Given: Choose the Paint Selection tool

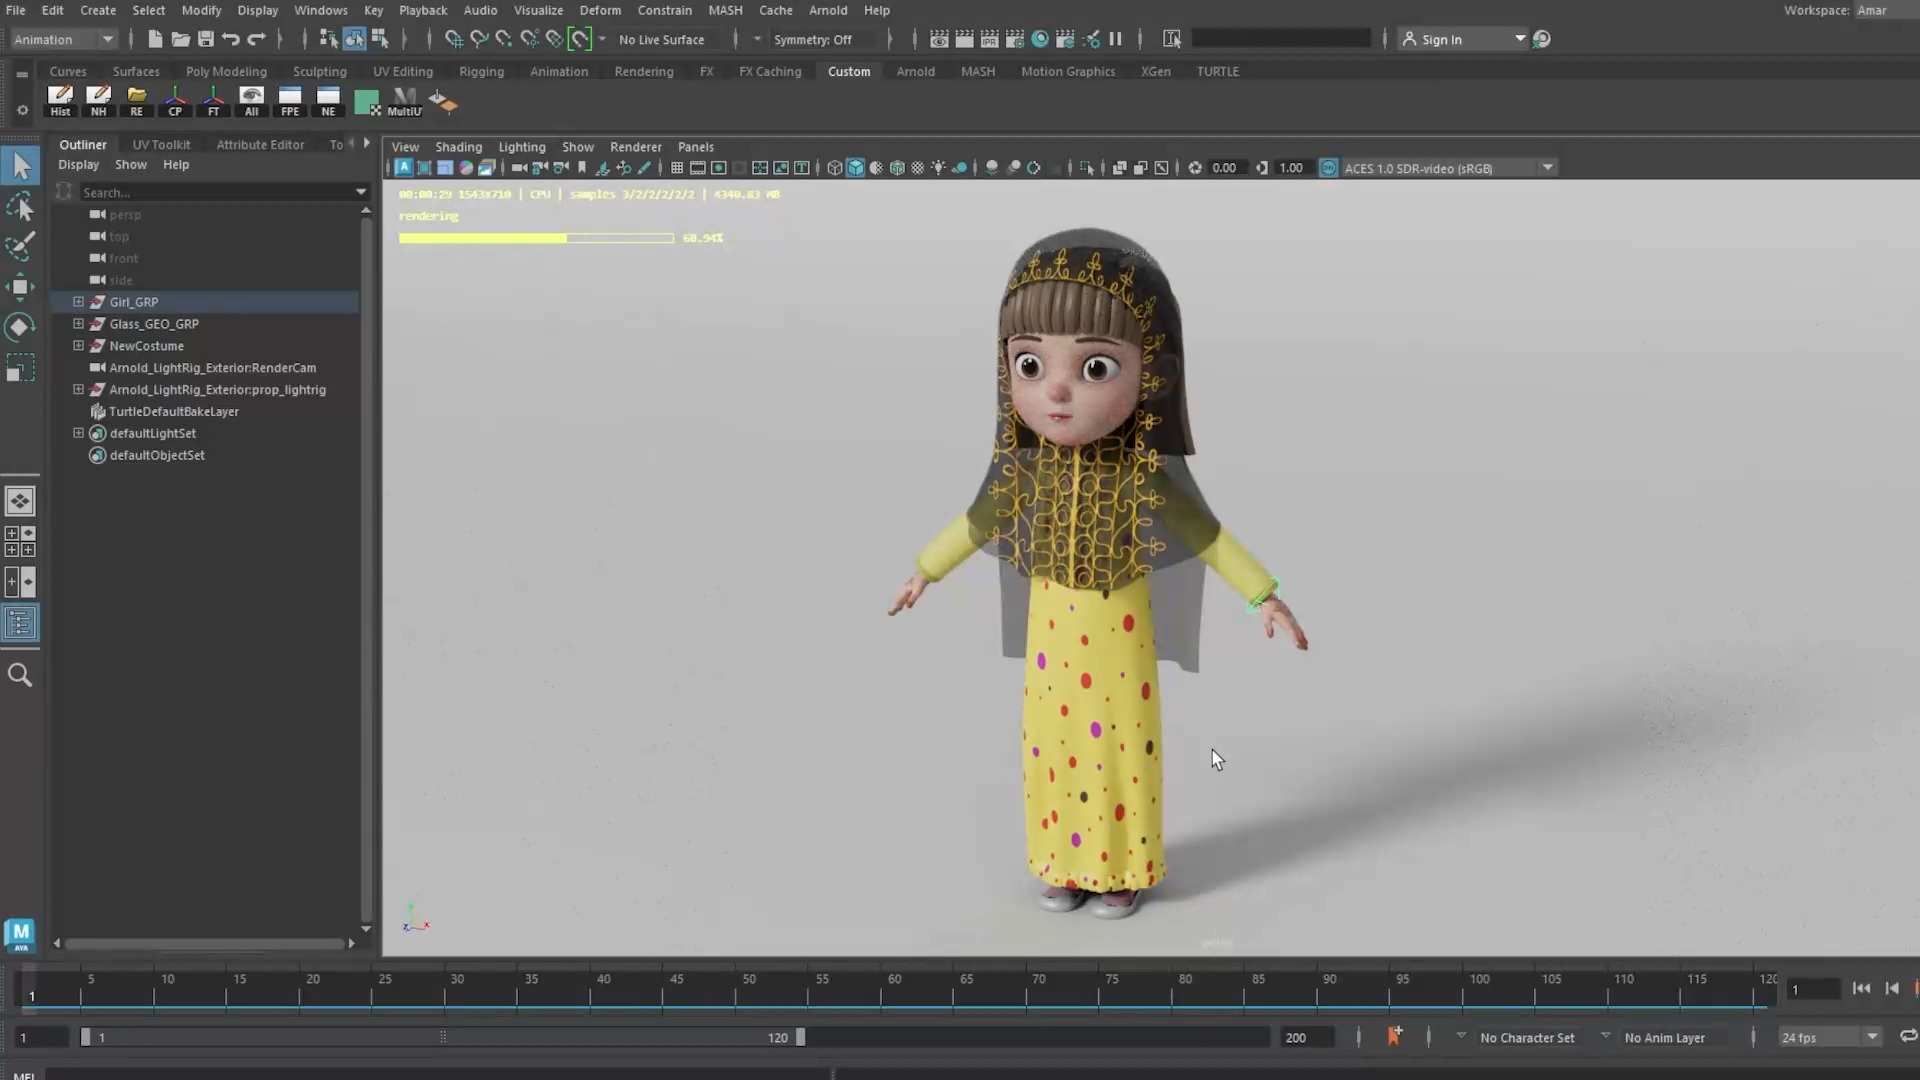Looking at the screenshot, I should pyautogui.click(x=20, y=246).
